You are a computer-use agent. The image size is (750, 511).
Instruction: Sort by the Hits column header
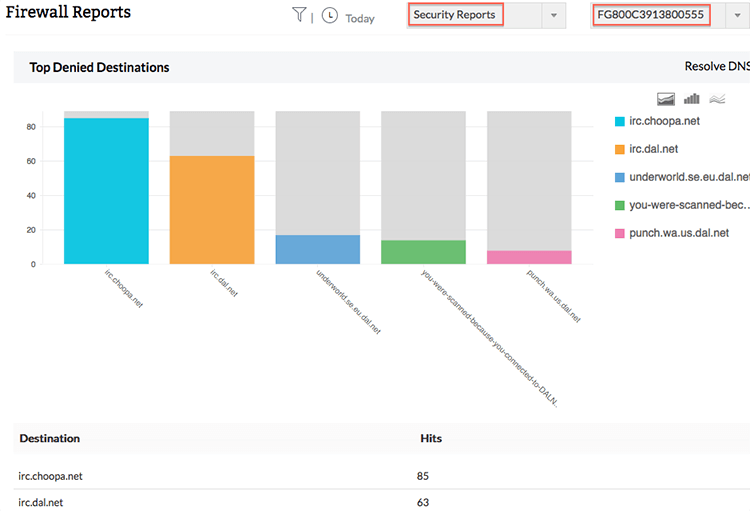[430, 439]
